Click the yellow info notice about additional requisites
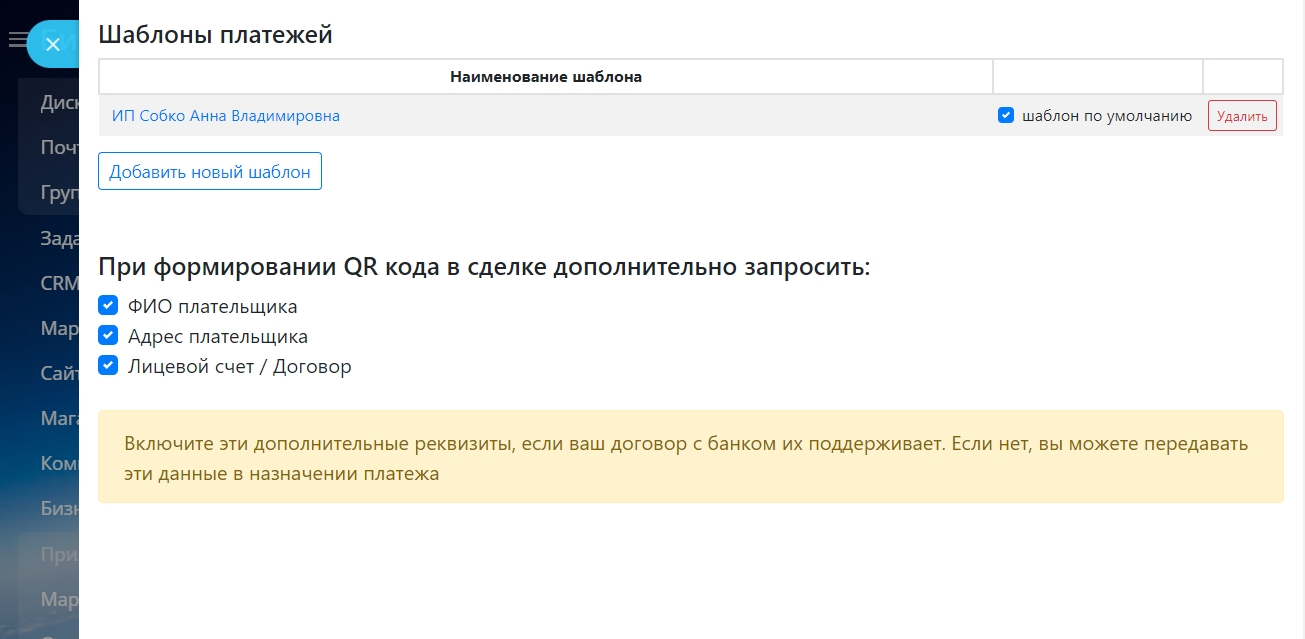The width and height of the screenshot is (1305, 639). [x=690, y=457]
